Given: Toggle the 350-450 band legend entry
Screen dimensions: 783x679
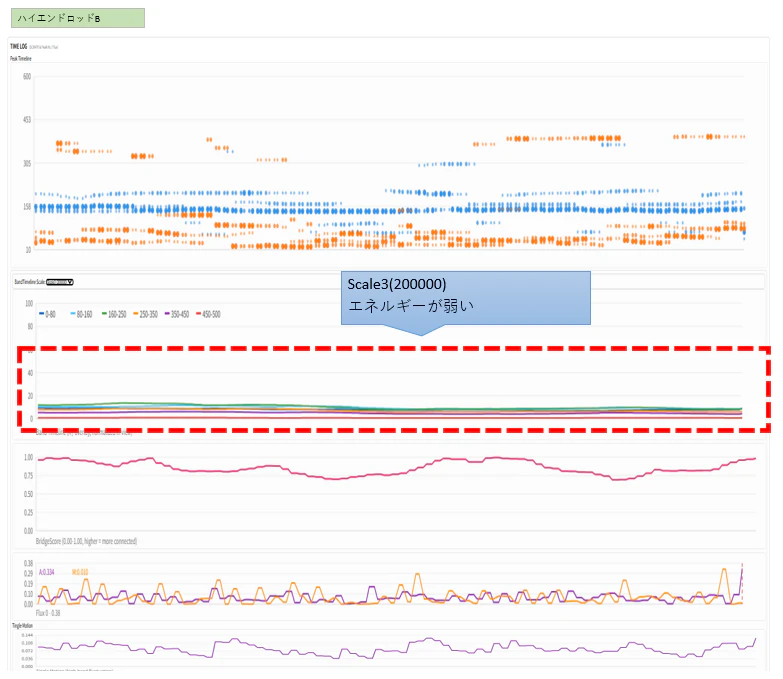Looking at the screenshot, I should 177,314.
